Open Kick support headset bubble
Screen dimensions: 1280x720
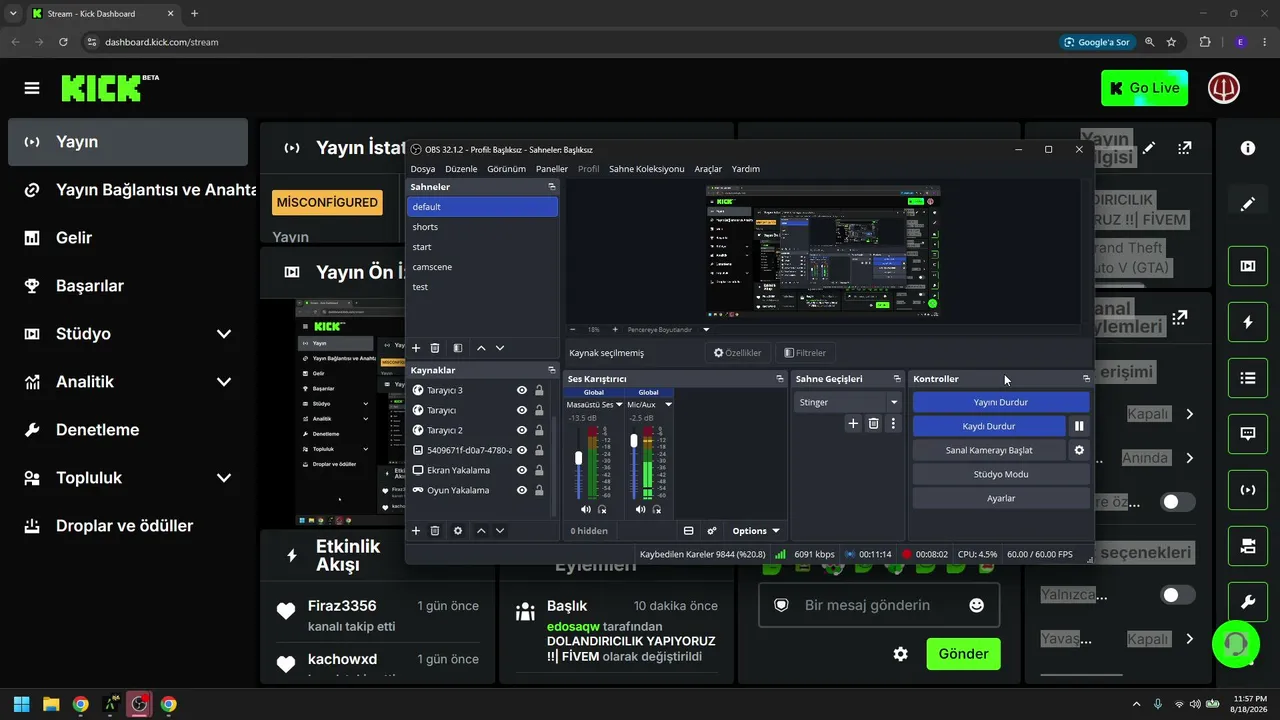point(1236,644)
